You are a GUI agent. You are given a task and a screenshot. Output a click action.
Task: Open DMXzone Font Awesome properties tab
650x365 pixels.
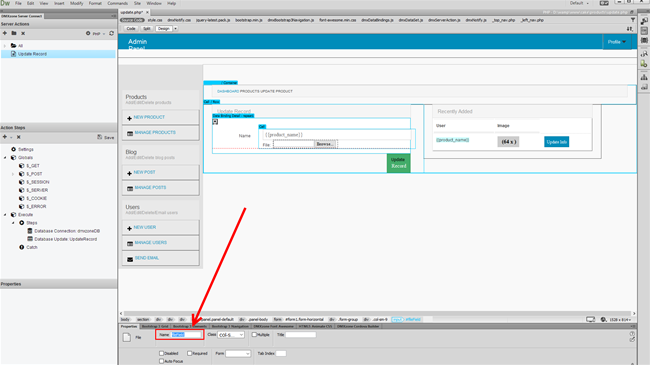(x=273, y=326)
